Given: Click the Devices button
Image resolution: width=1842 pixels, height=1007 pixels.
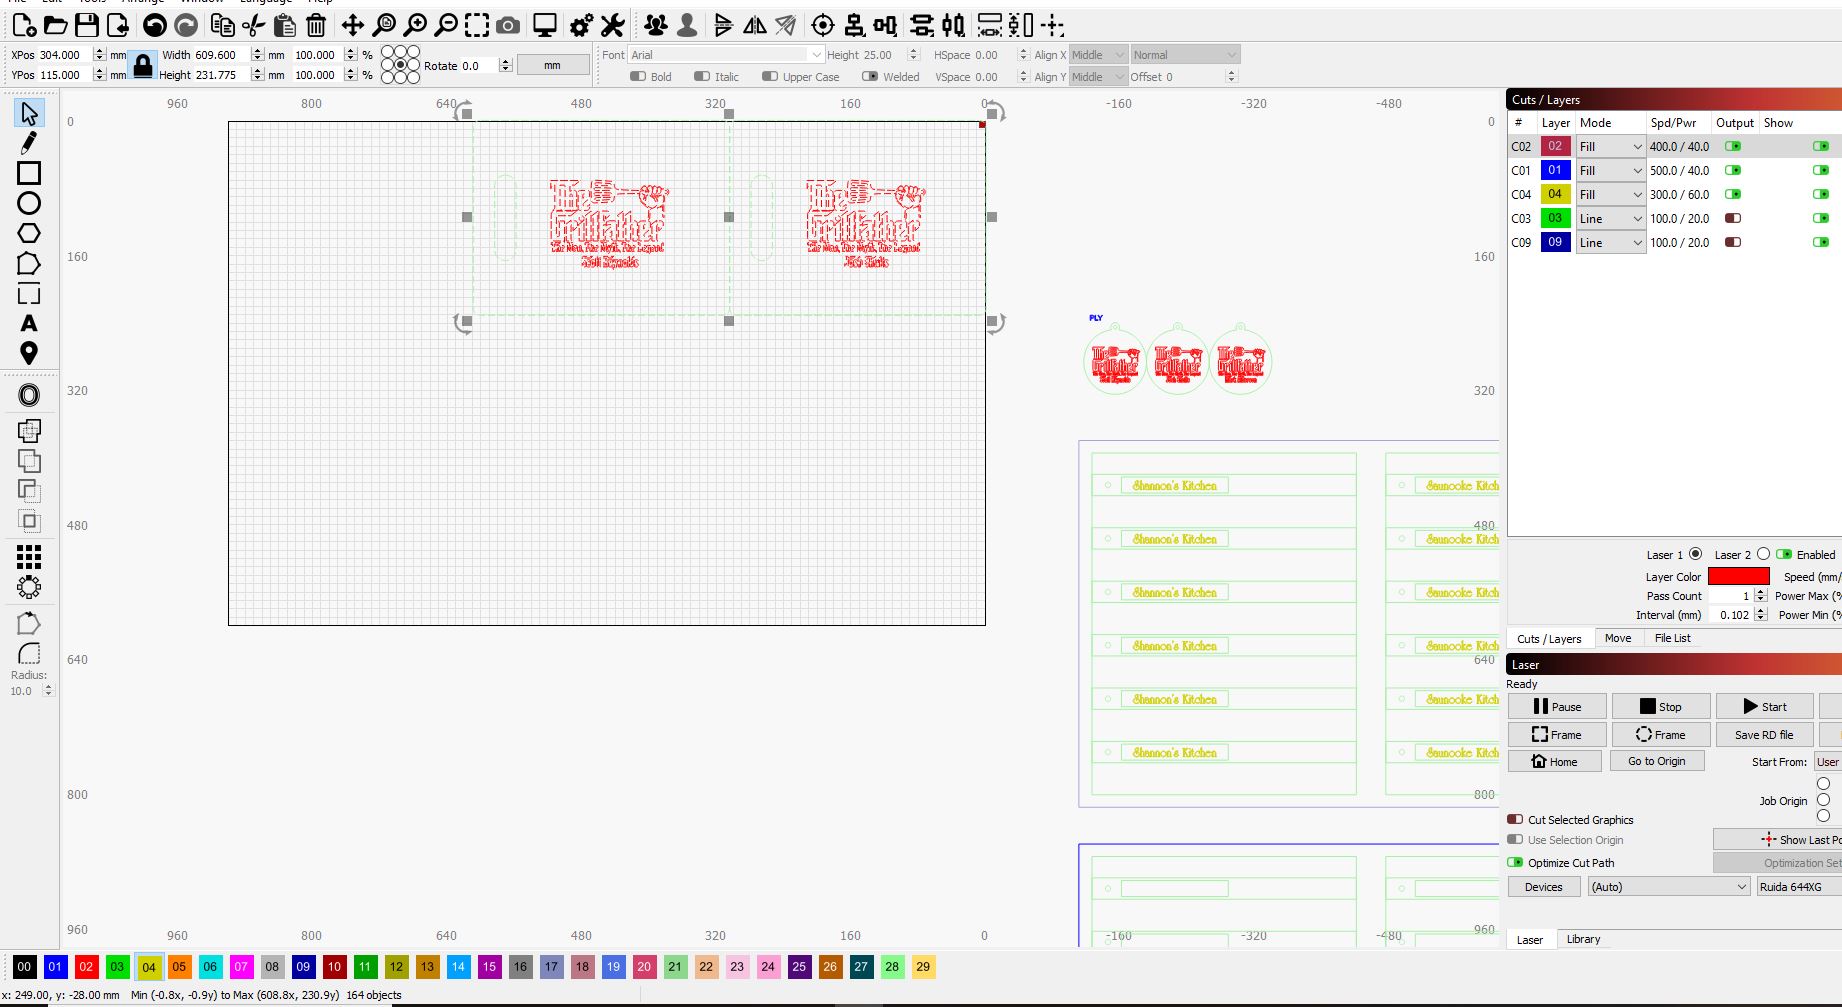Looking at the screenshot, I should 1544,887.
